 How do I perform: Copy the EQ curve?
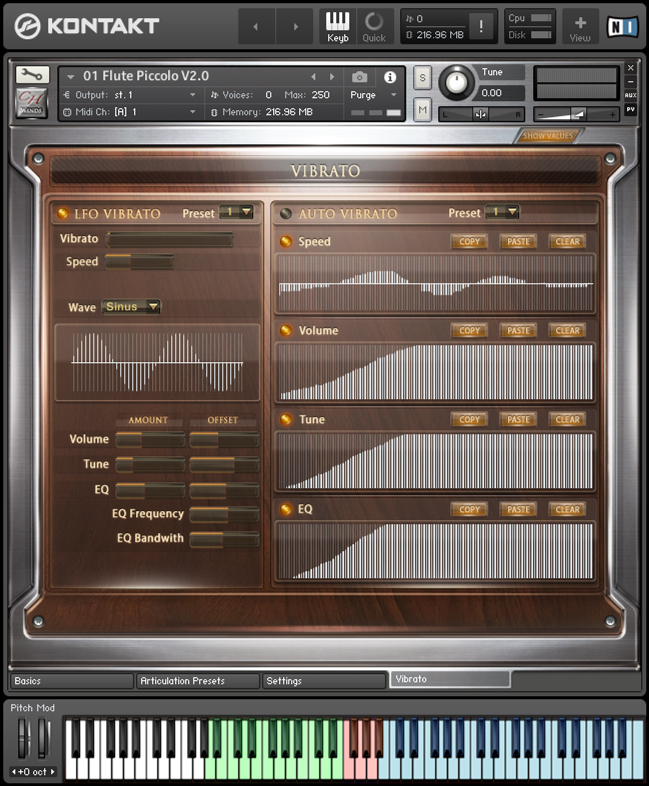tap(469, 509)
